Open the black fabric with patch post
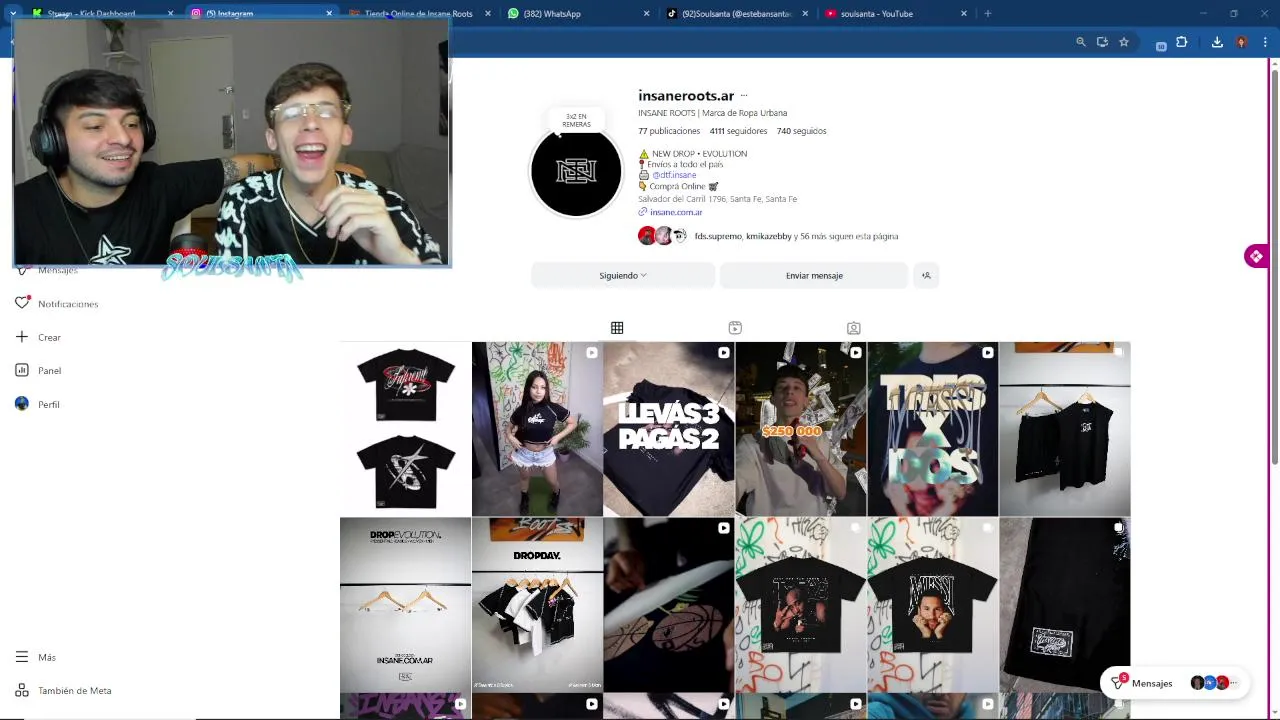This screenshot has height=720, width=1280. 1065,604
